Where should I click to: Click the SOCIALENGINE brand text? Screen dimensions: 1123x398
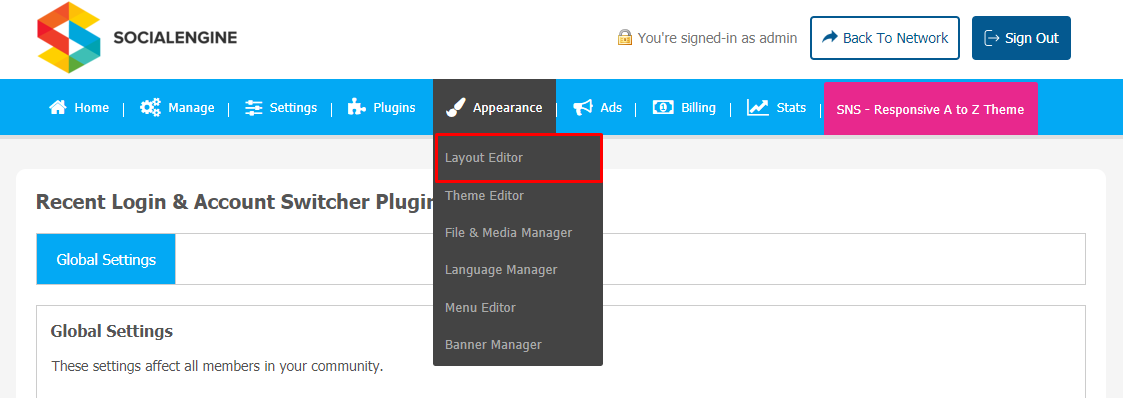175,37
